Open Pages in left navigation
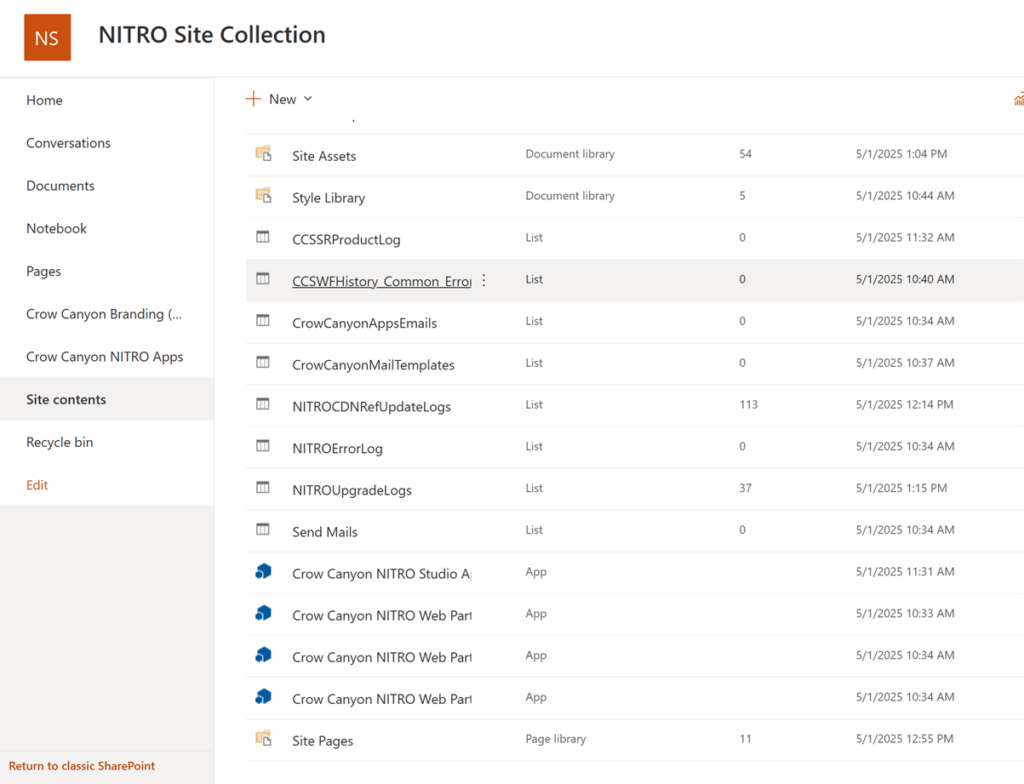 click(44, 271)
